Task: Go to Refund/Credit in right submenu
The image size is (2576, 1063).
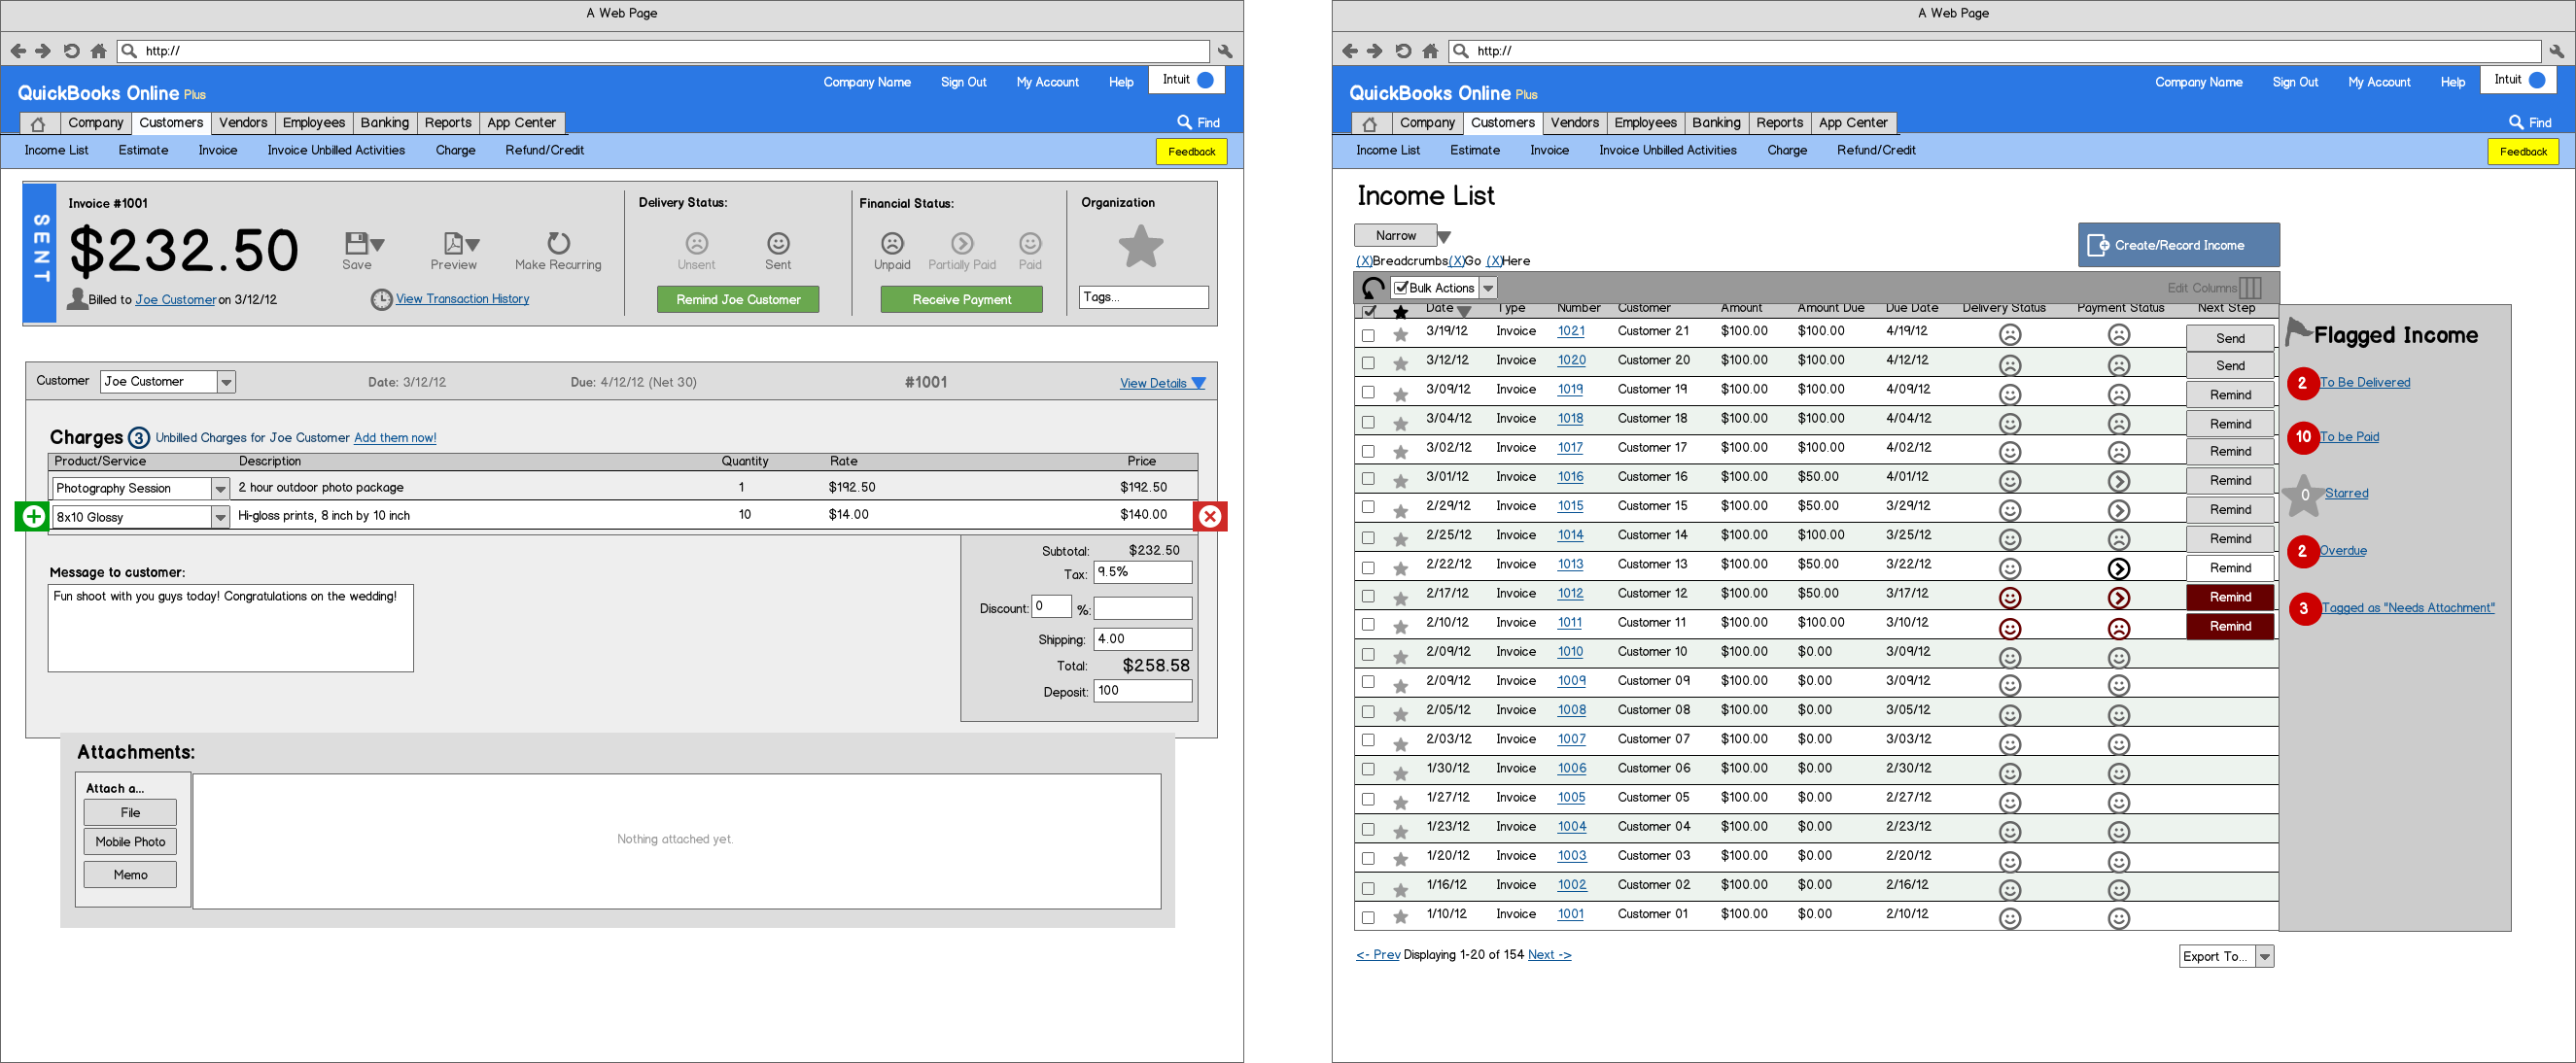Action: pyautogui.click(x=1876, y=150)
